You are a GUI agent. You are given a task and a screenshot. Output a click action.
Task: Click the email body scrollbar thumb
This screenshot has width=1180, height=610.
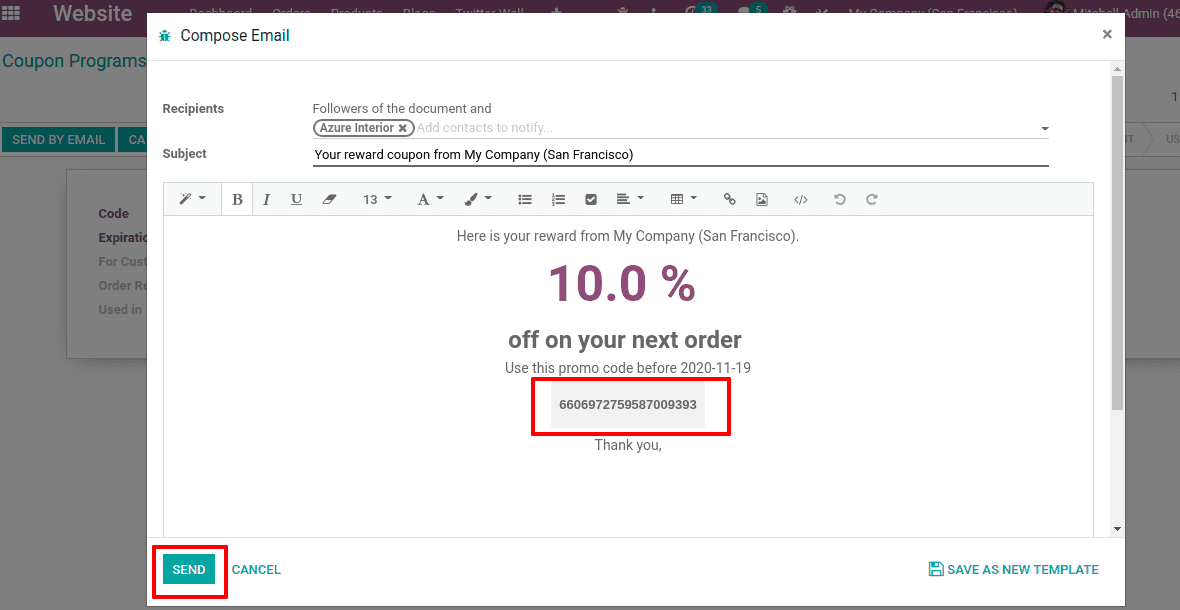[x=1117, y=241]
